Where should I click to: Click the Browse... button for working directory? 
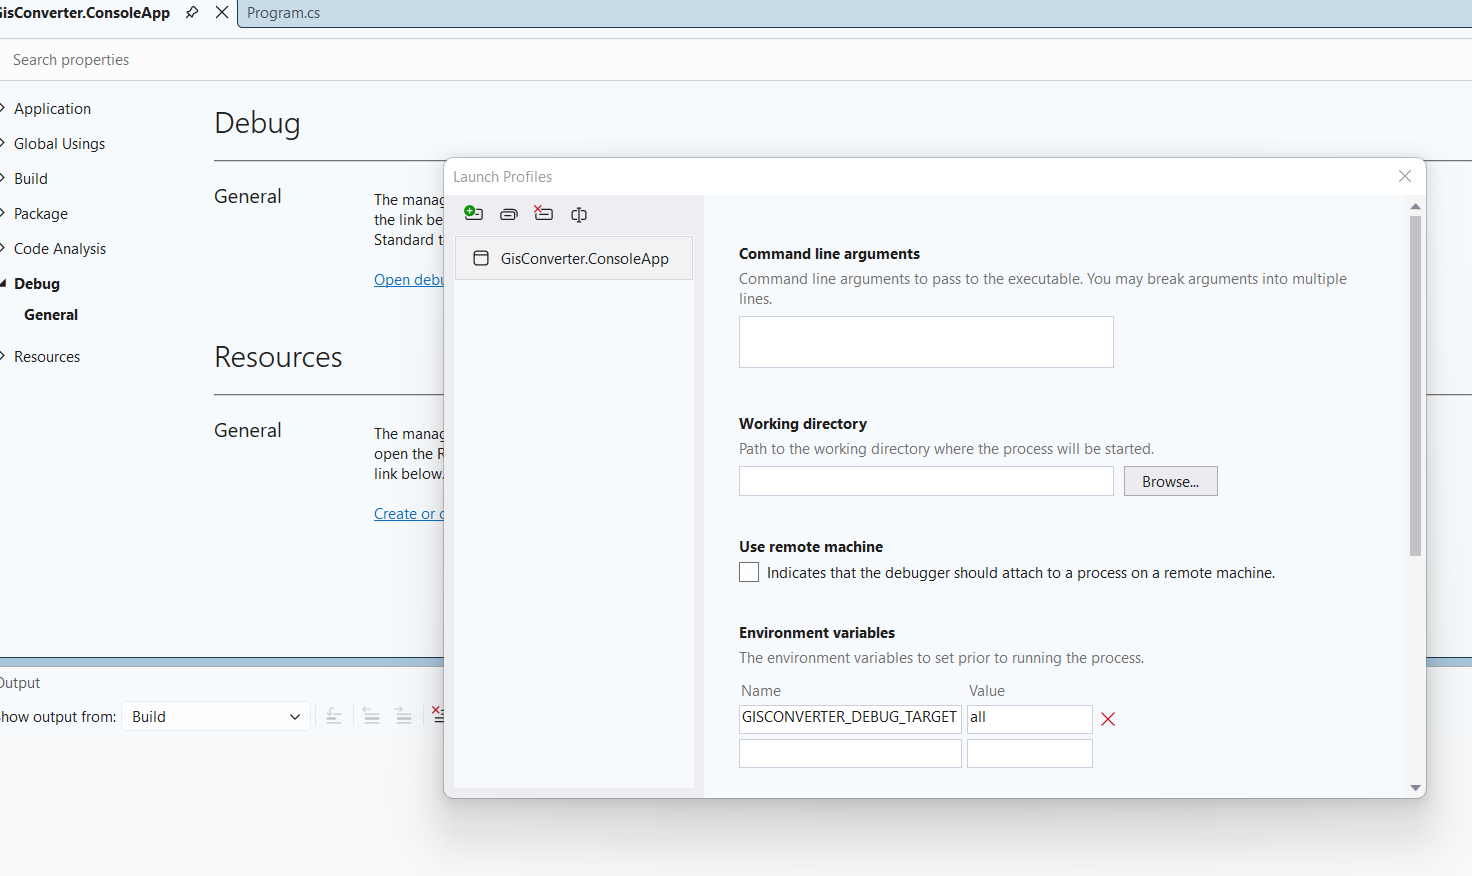(1170, 481)
